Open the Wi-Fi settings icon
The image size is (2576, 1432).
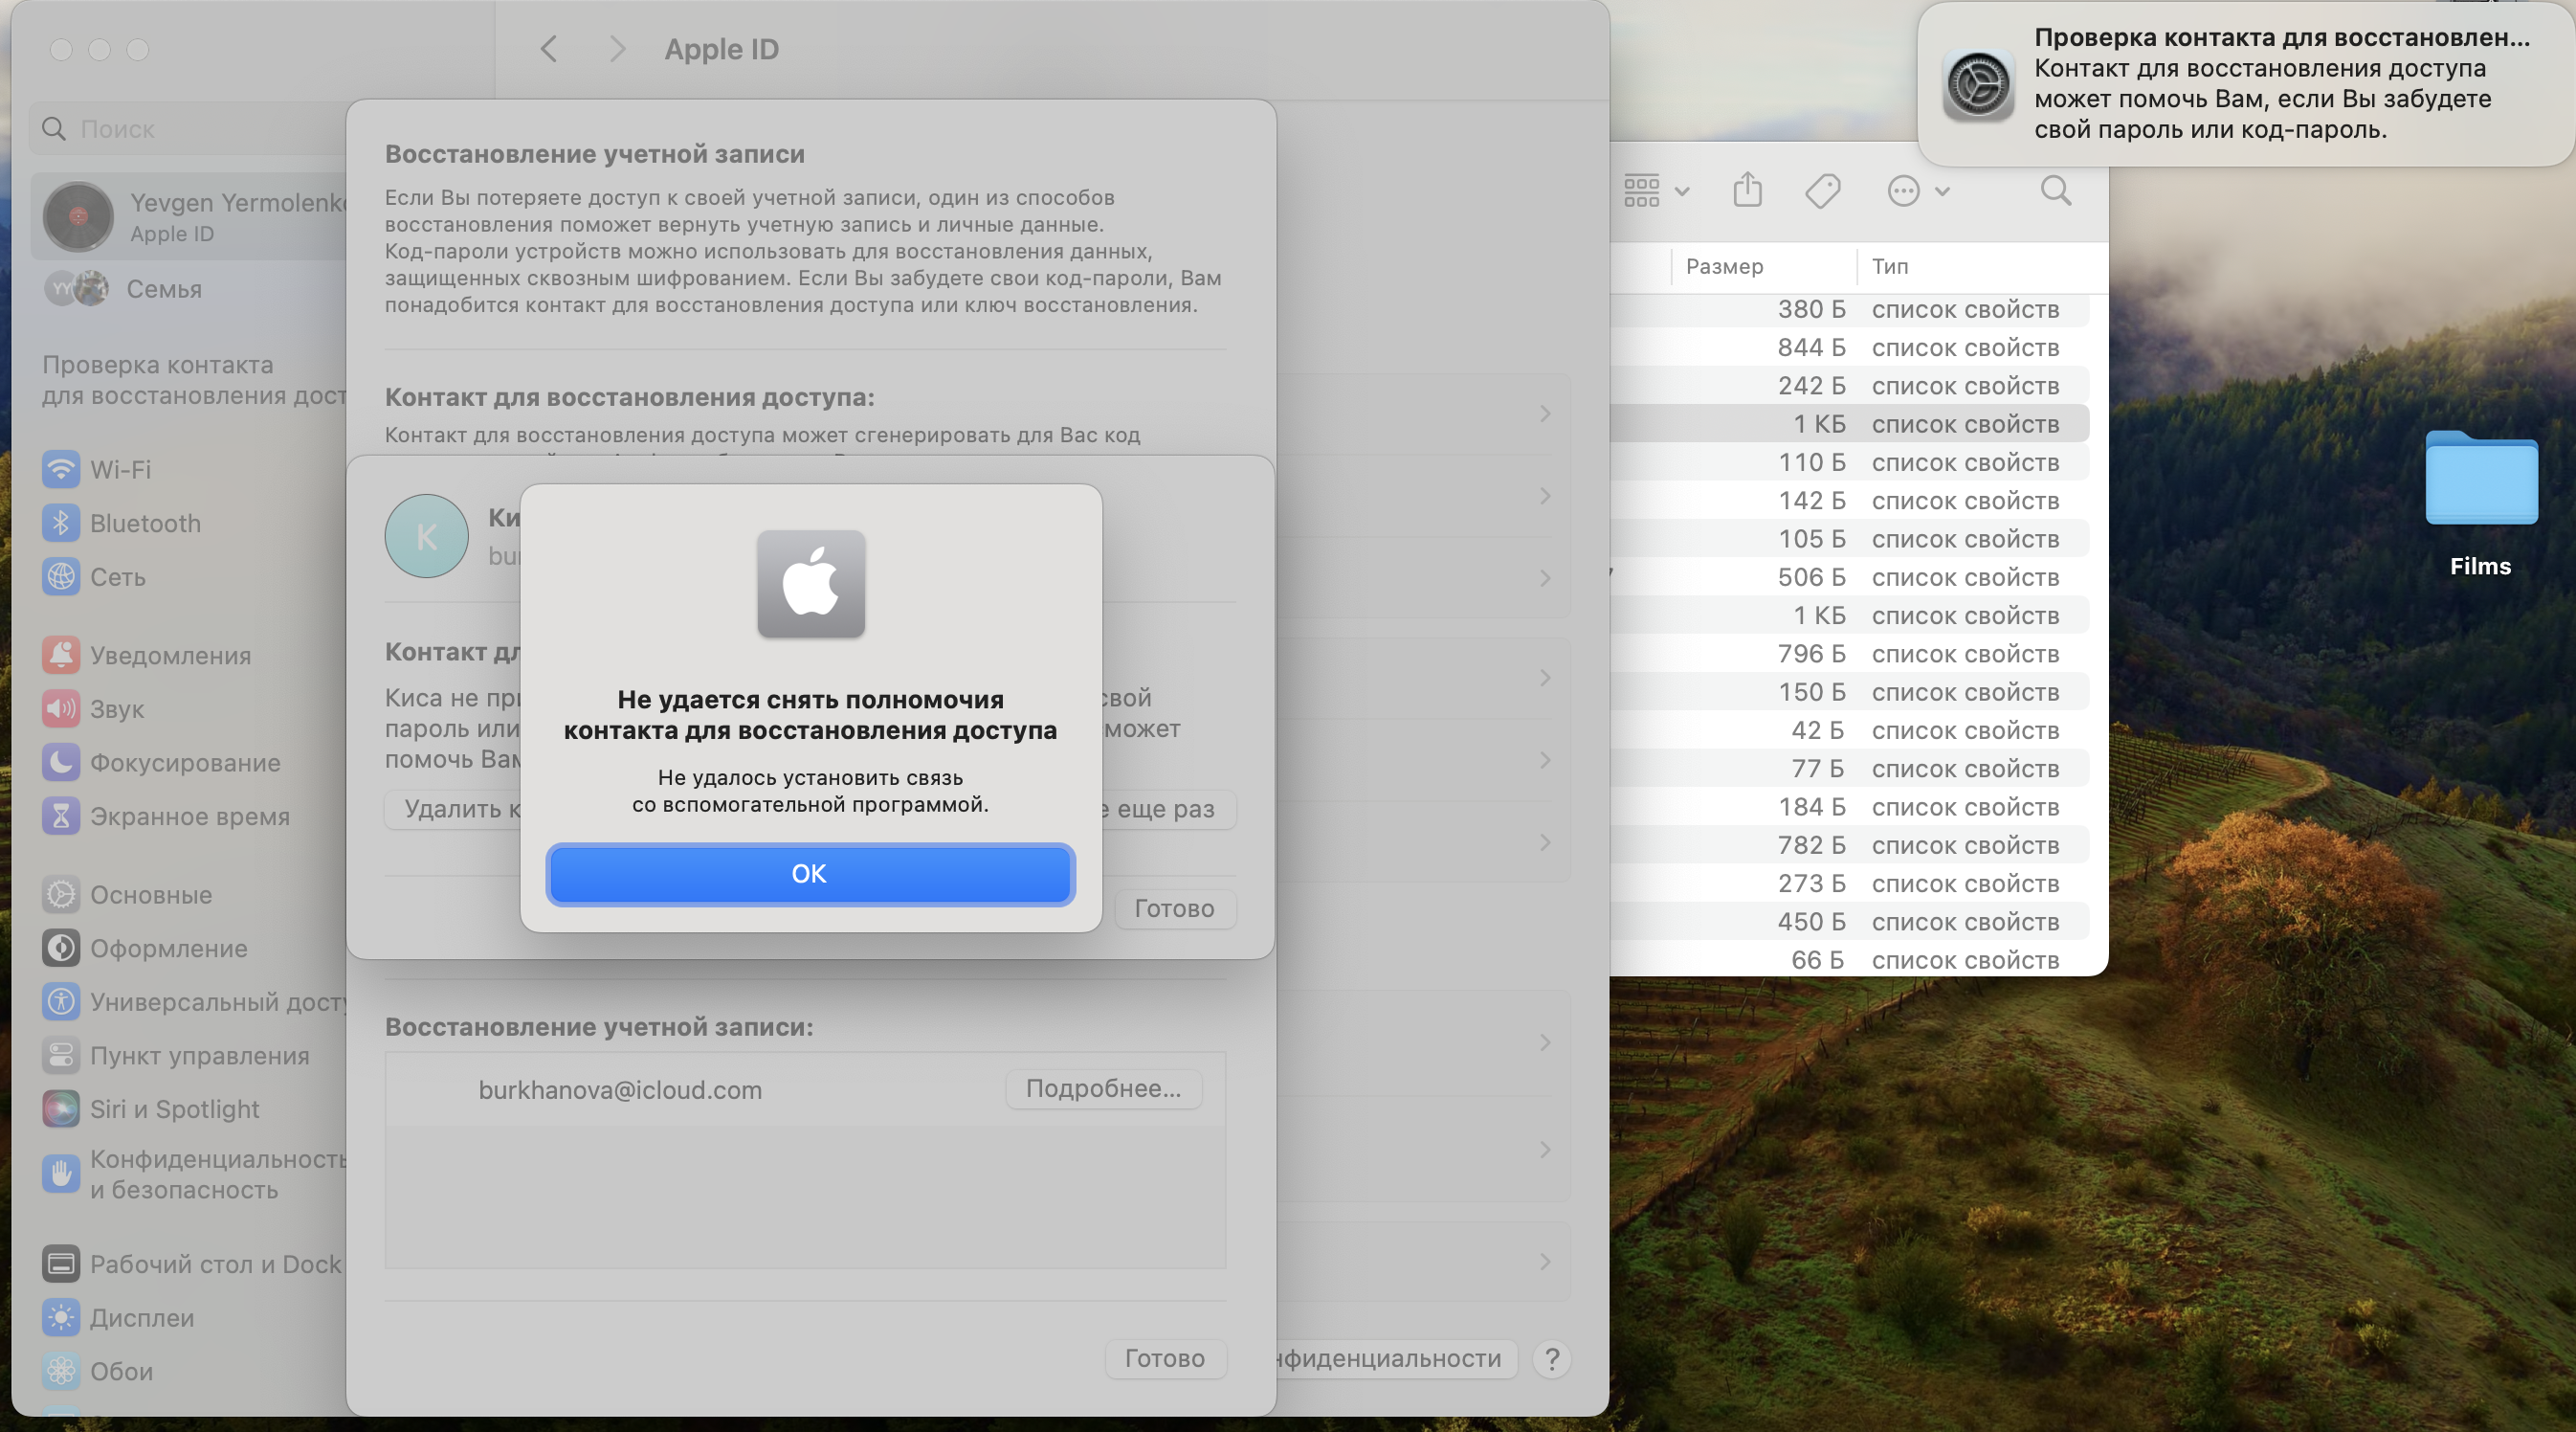pyautogui.click(x=61, y=469)
